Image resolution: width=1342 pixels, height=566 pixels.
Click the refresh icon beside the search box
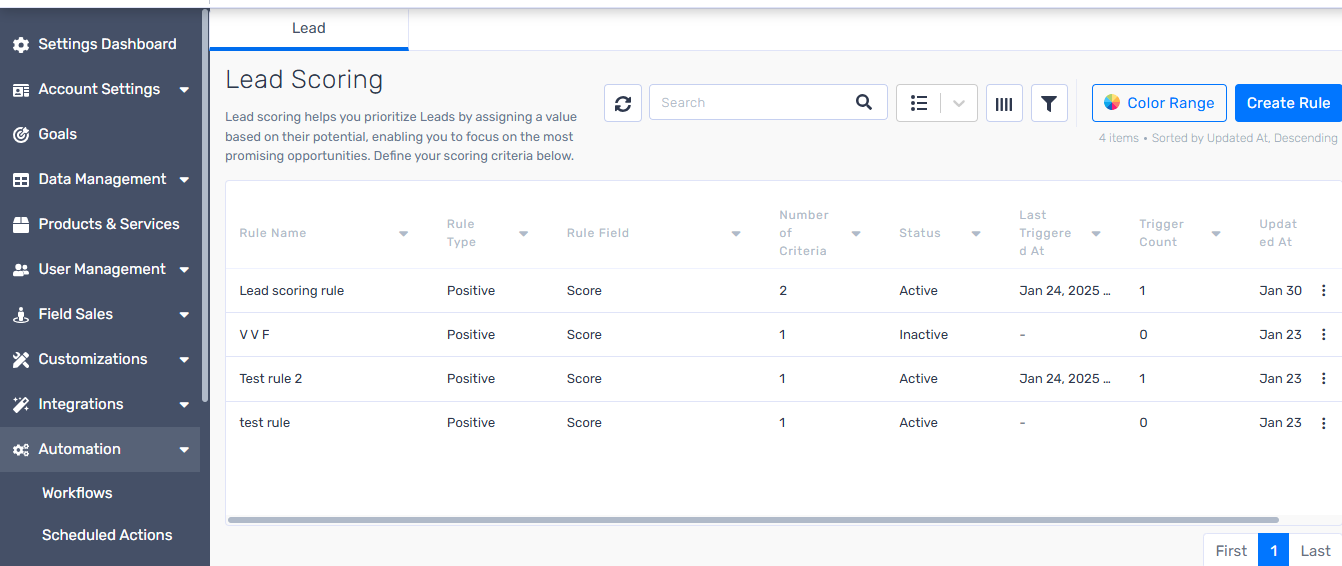click(622, 103)
